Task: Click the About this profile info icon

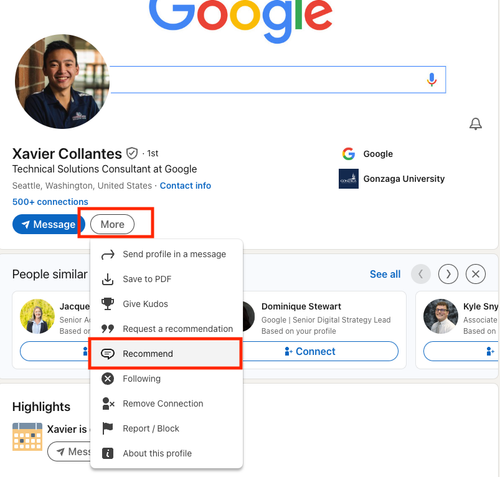Action: tap(108, 453)
